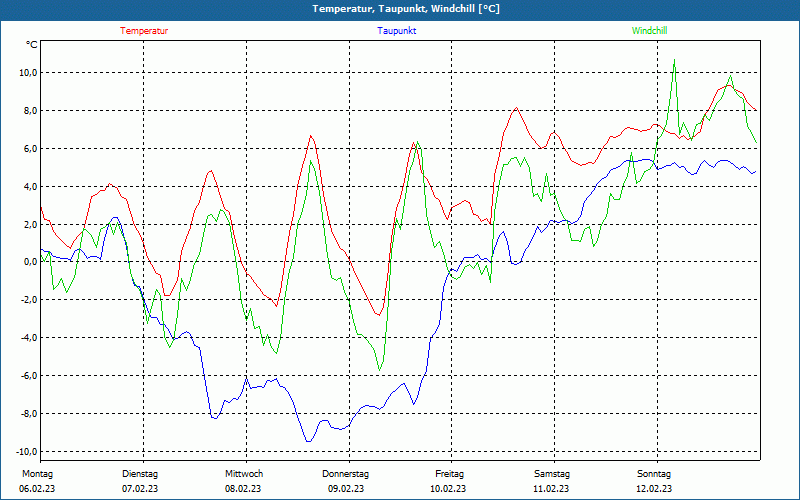
Task: Click the green Windchill legend label
Action: [649, 31]
